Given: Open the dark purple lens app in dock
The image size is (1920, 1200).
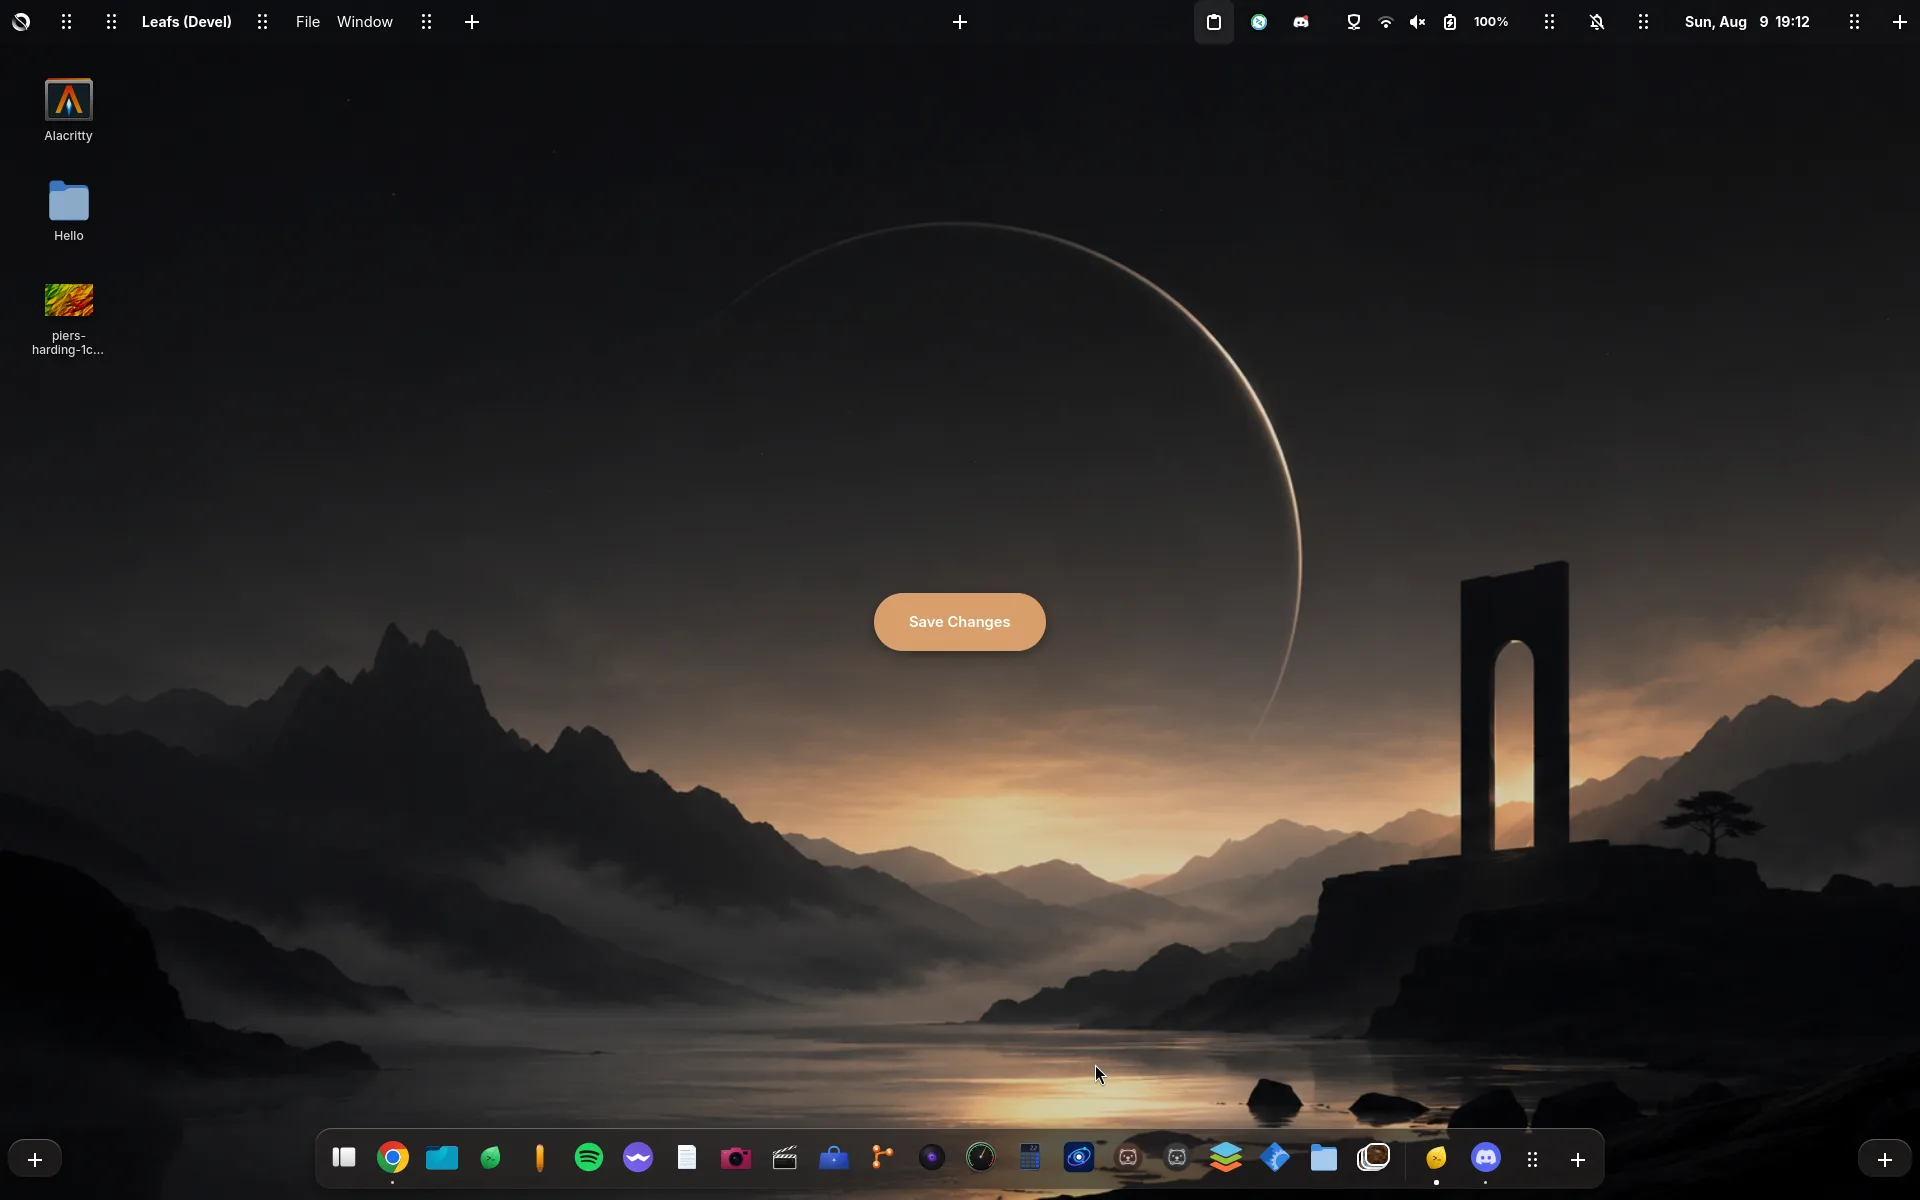Looking at the screenshot, I should pyautogui.click(x=932, y=1158).
